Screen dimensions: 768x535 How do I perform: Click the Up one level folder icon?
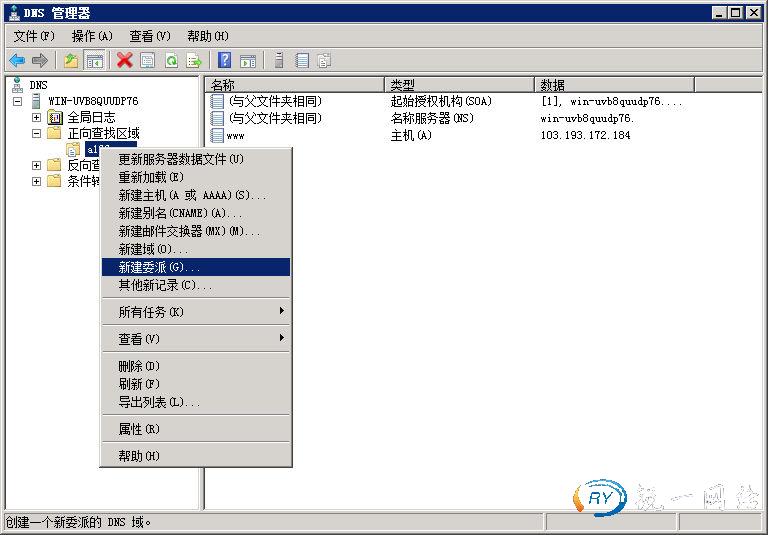[72, 61]
